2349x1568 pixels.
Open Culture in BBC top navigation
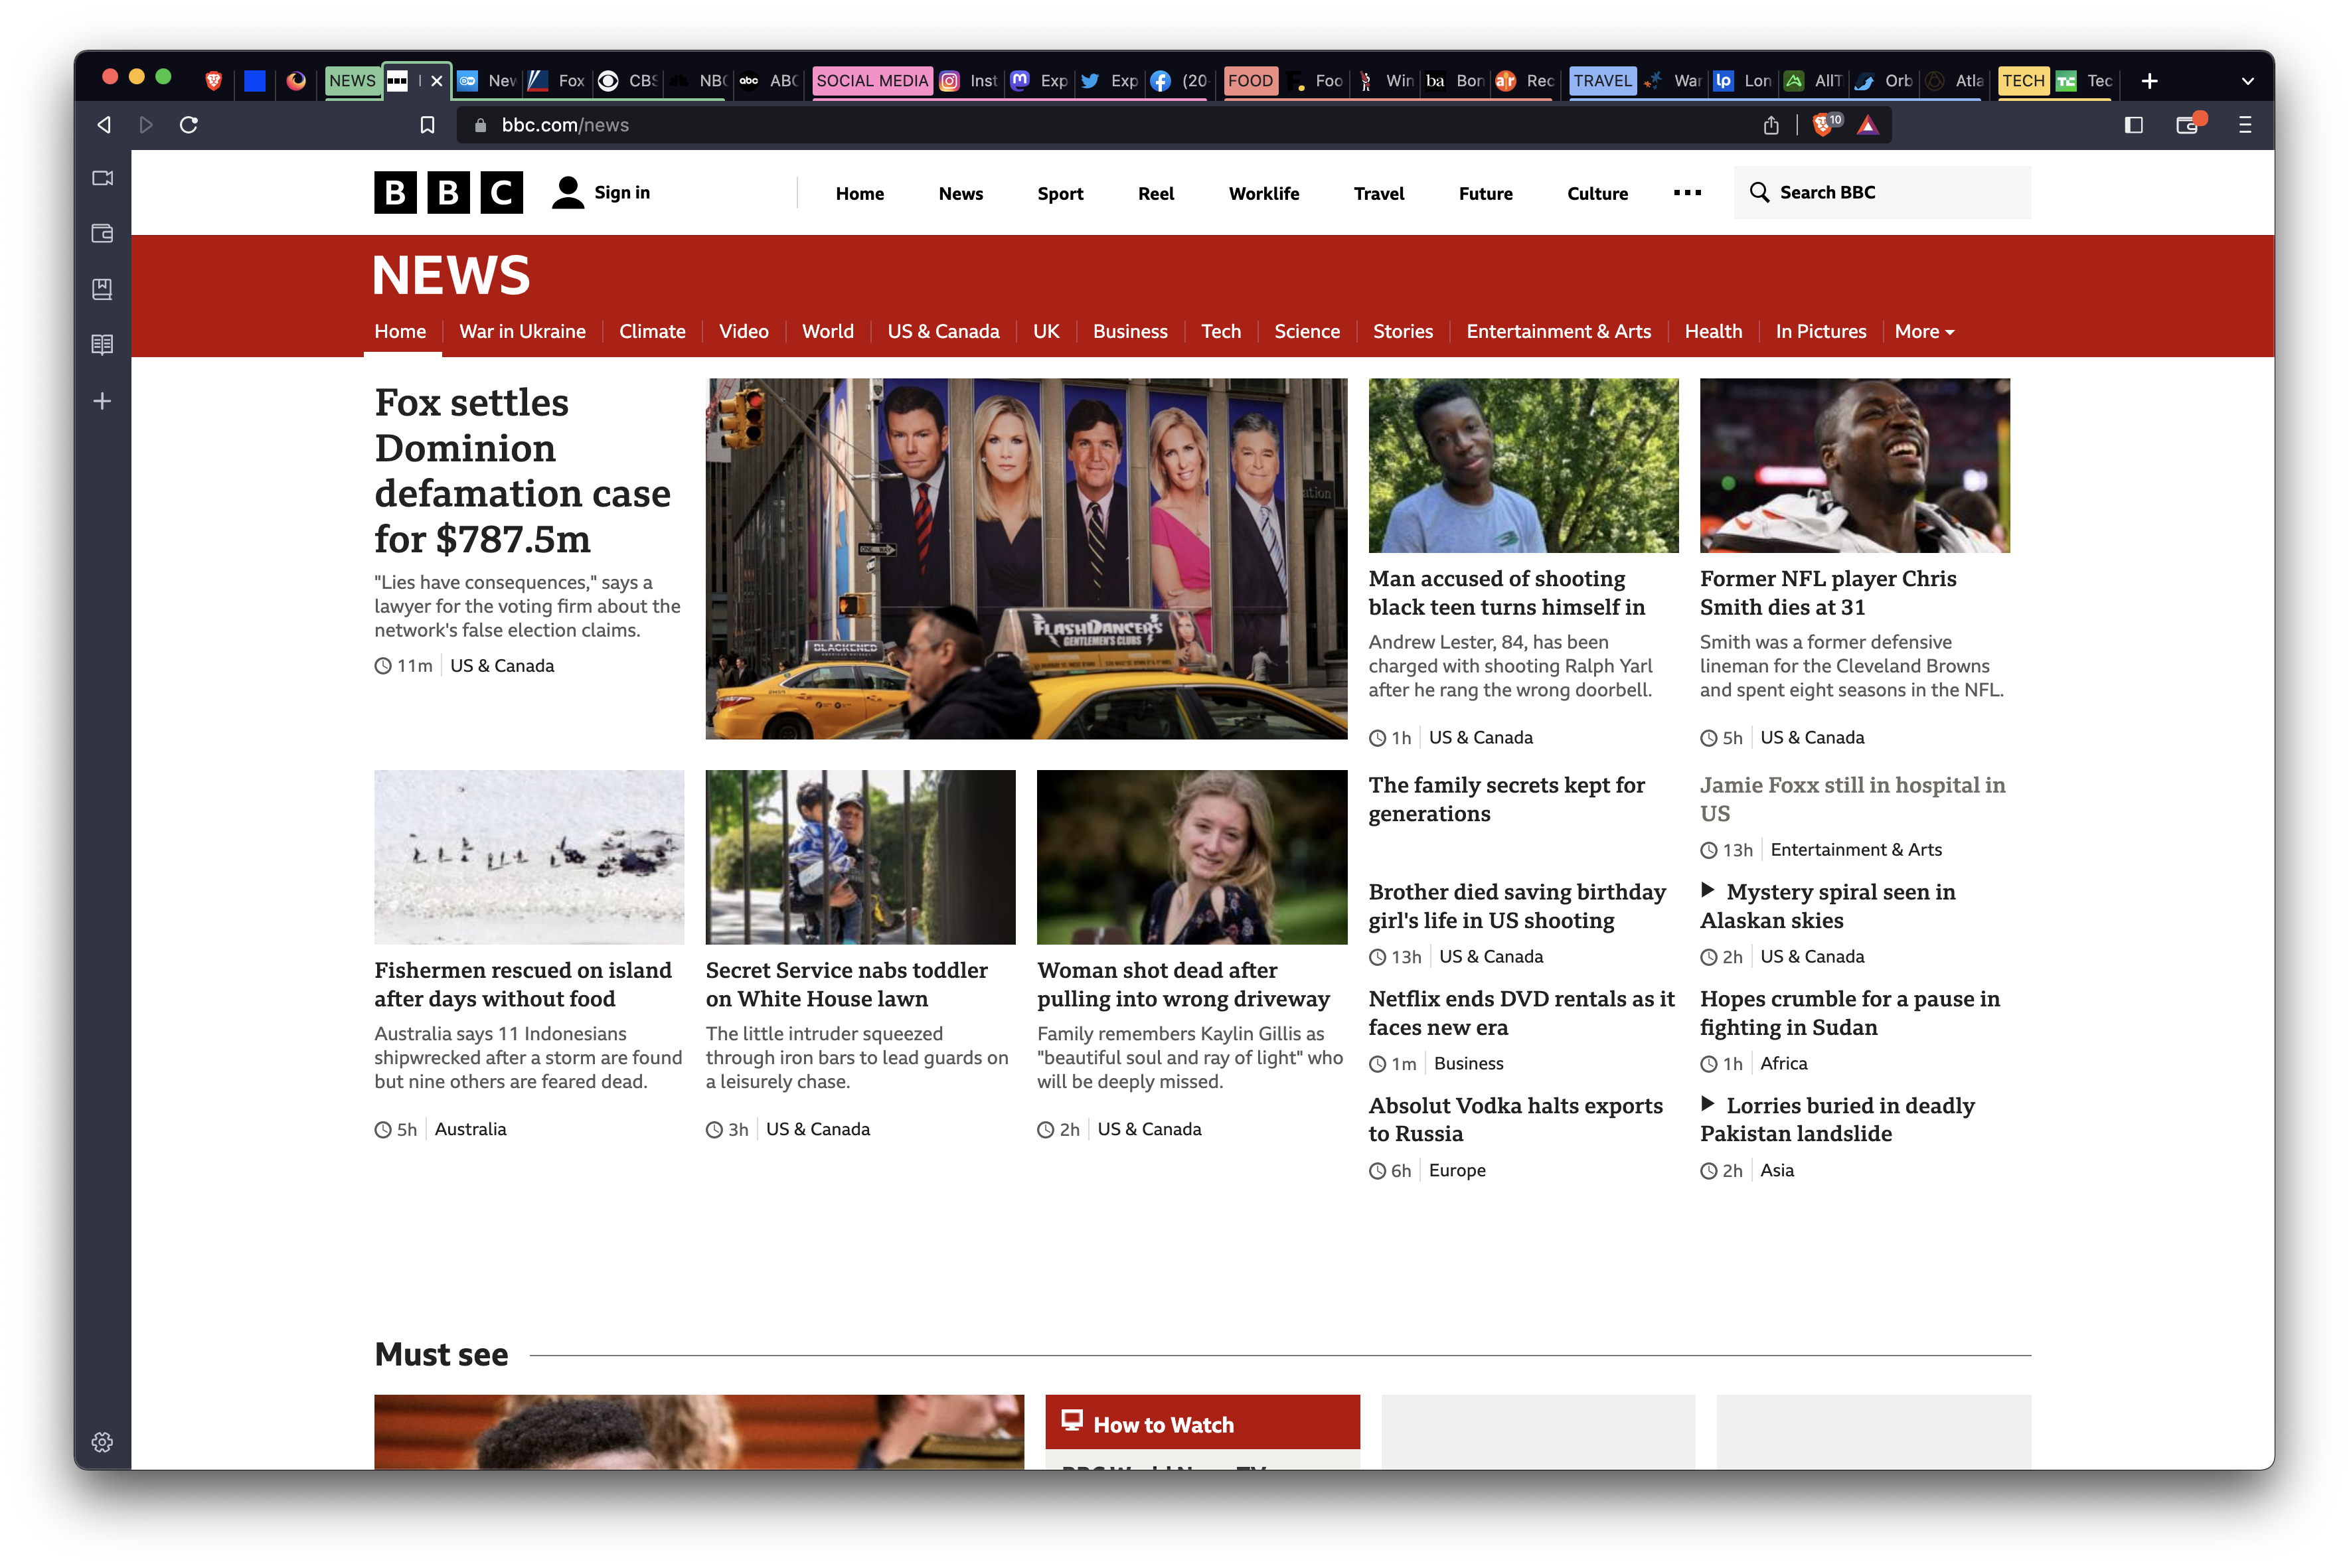click(1597, 194)
